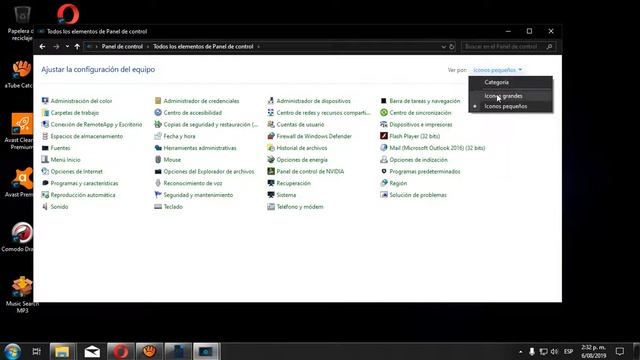640x360 pixels.
Task: Open Opciones de Internet link
Action: 76,171
